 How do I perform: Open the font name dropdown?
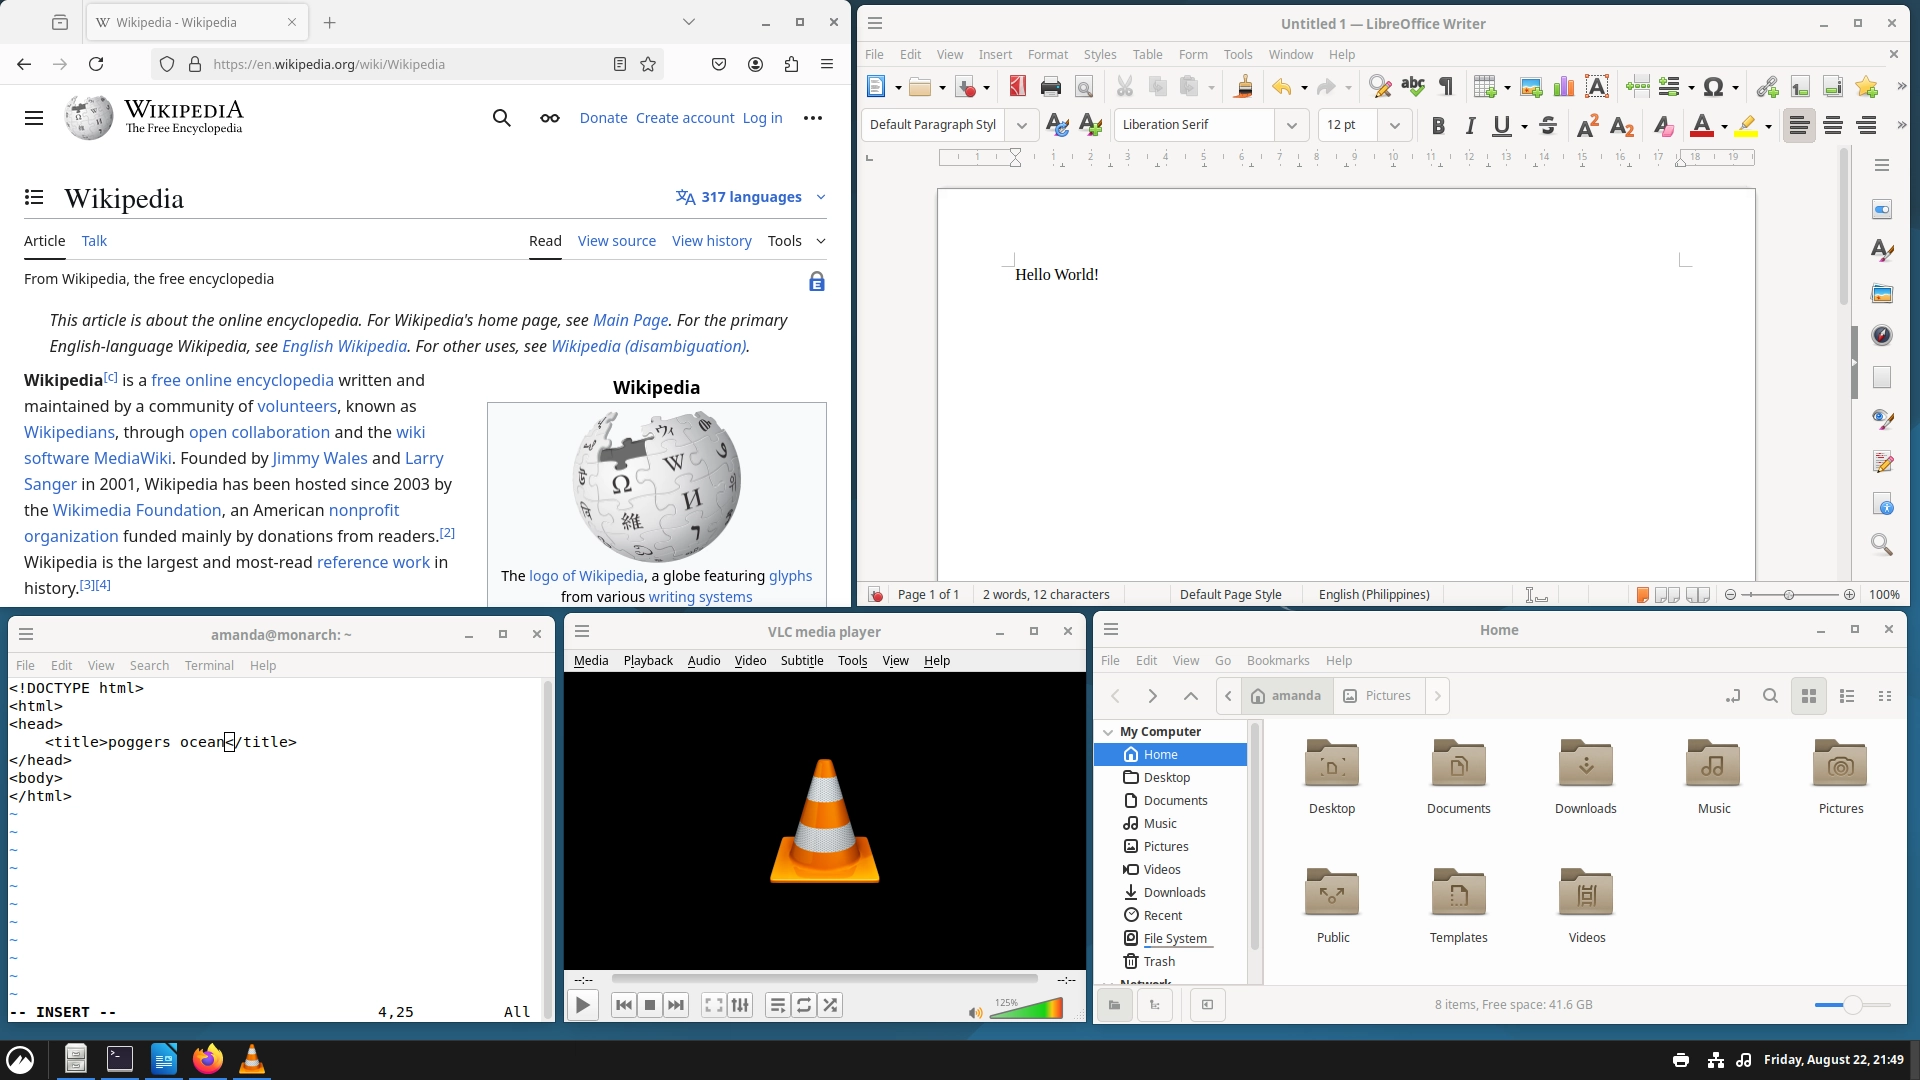(1291, 125)
